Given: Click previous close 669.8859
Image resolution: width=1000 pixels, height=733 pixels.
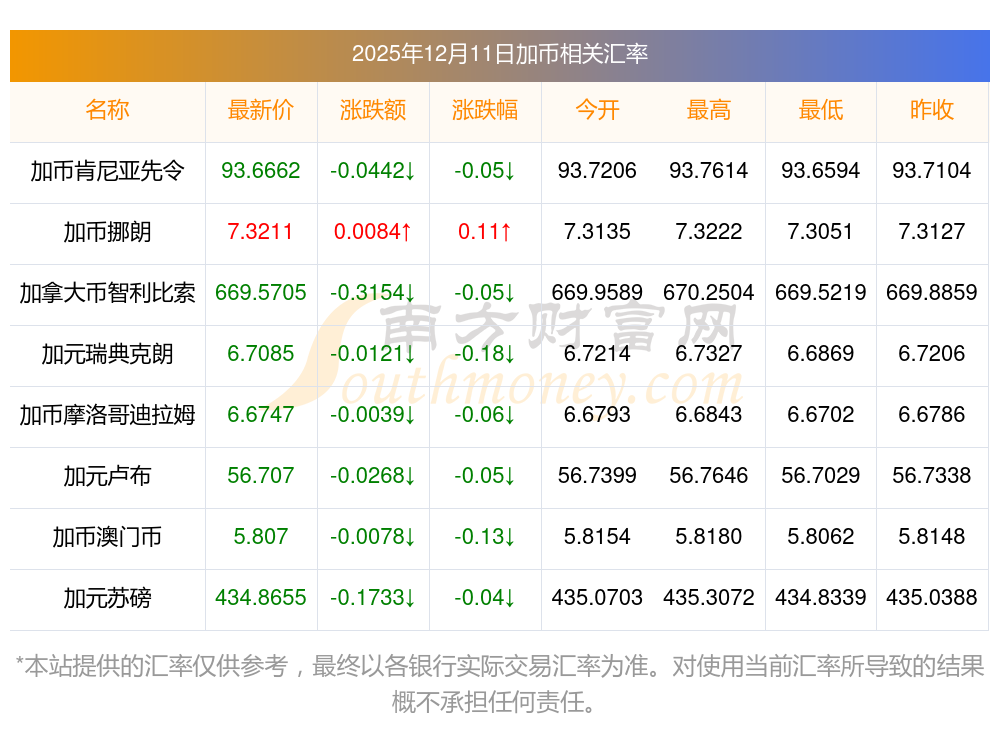Looking at the screenshot, I should (x=932, y=292).
